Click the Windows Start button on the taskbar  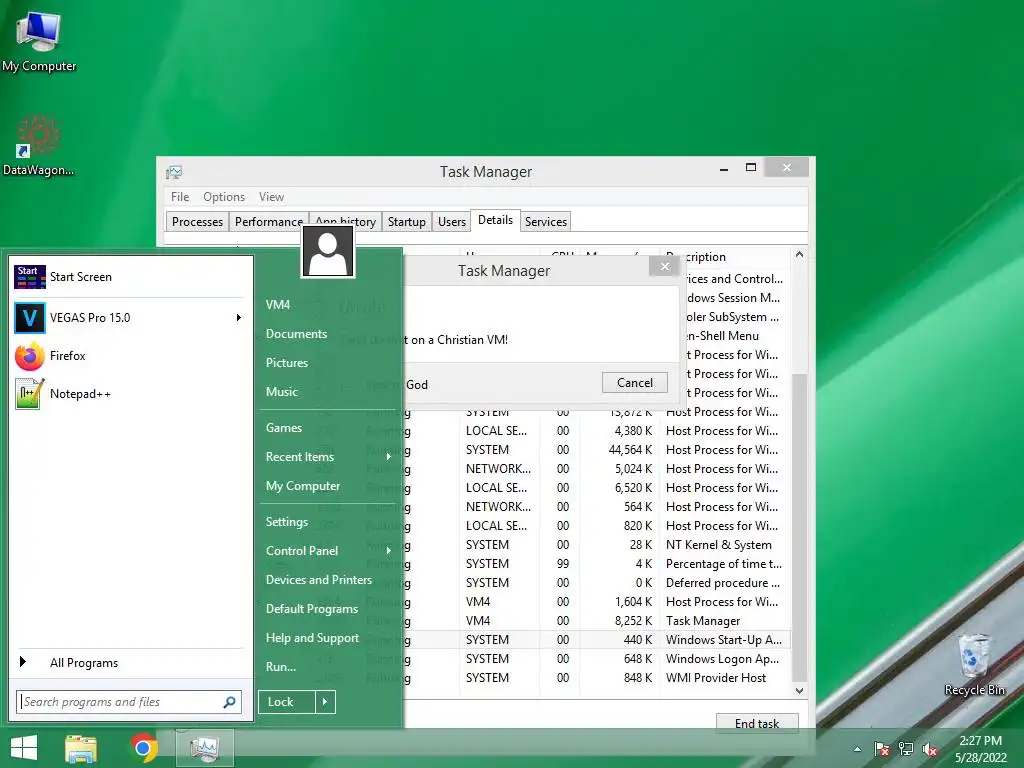24,748
